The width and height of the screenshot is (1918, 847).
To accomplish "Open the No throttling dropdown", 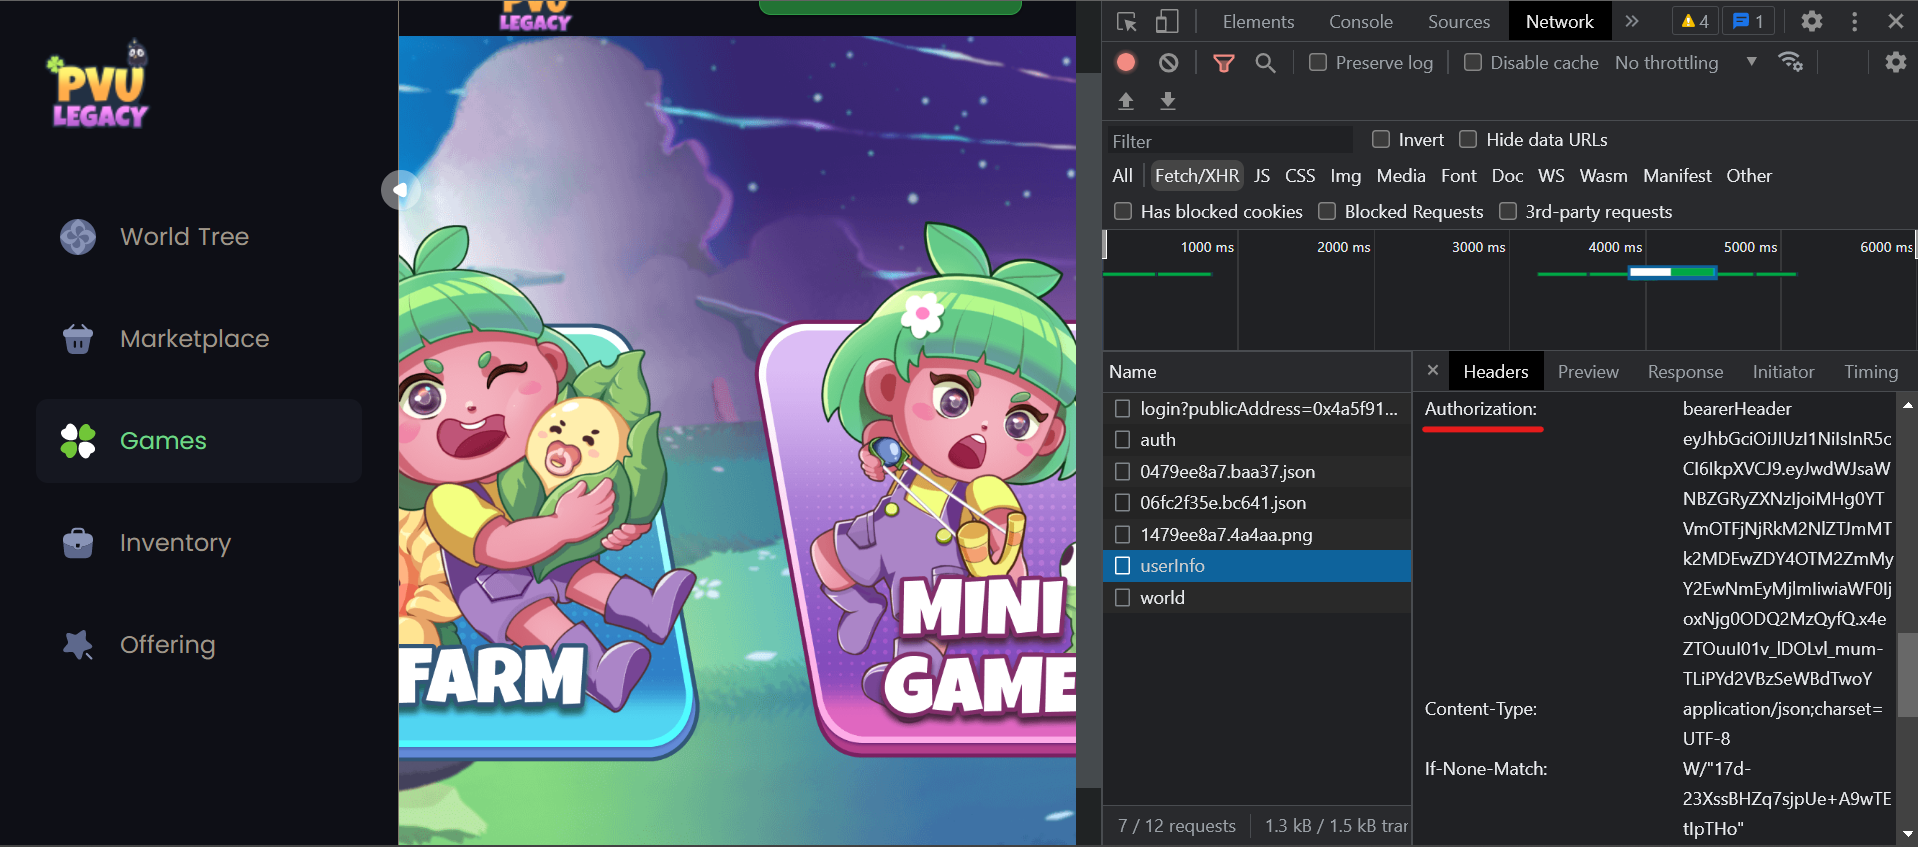I will point(1686,62).
